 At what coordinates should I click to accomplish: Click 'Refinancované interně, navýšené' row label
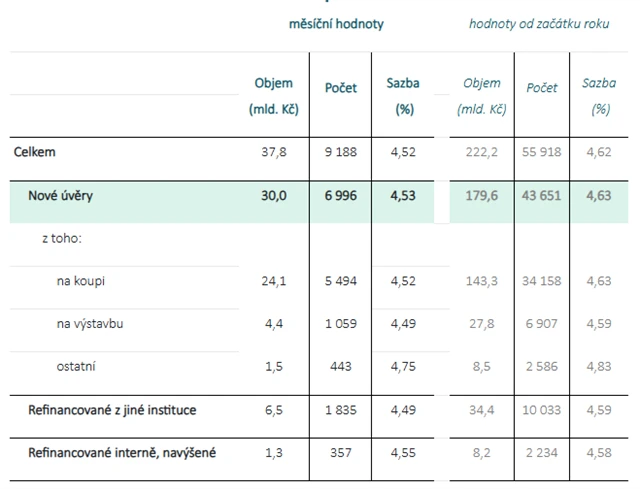(121, 453)
